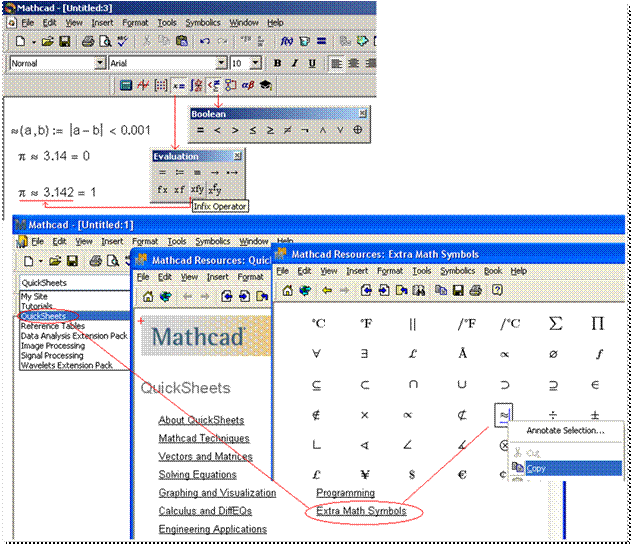Viewport: 635px width, 548px height.
Task: Open the Calculus toolbar integral icon
Action: (196, 85)
